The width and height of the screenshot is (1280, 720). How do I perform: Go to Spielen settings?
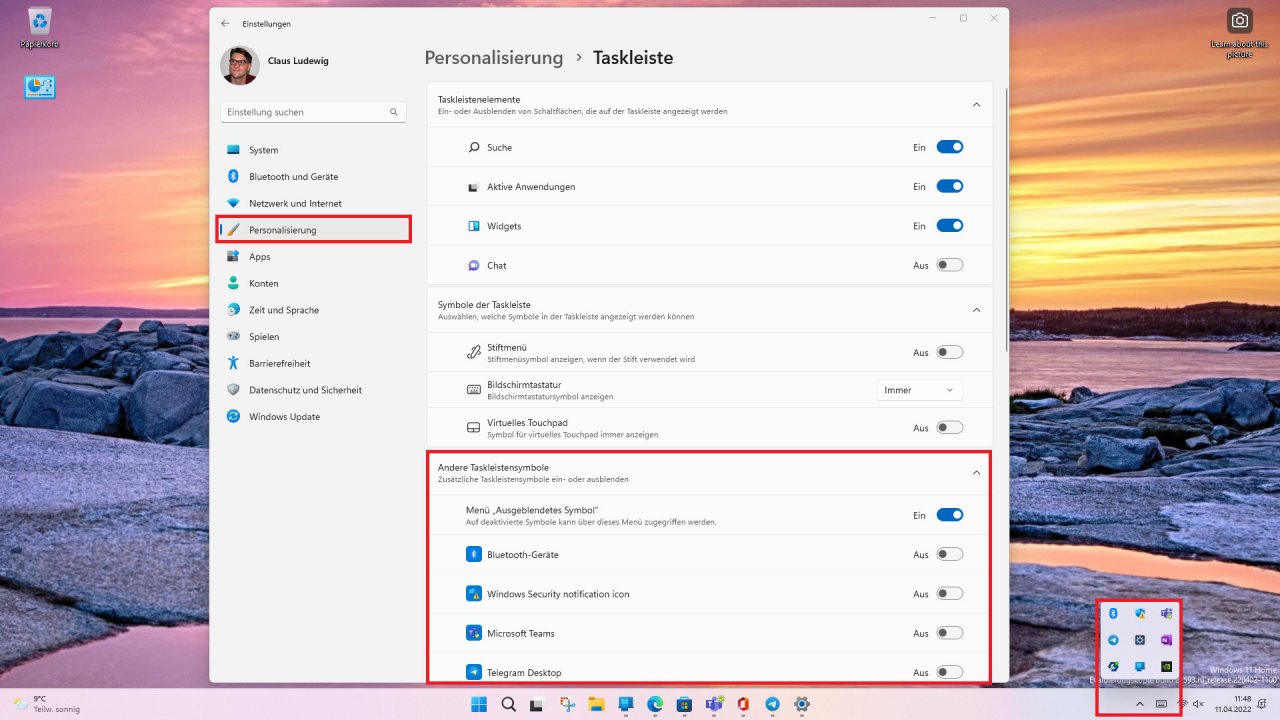click(x=314, y=337)
